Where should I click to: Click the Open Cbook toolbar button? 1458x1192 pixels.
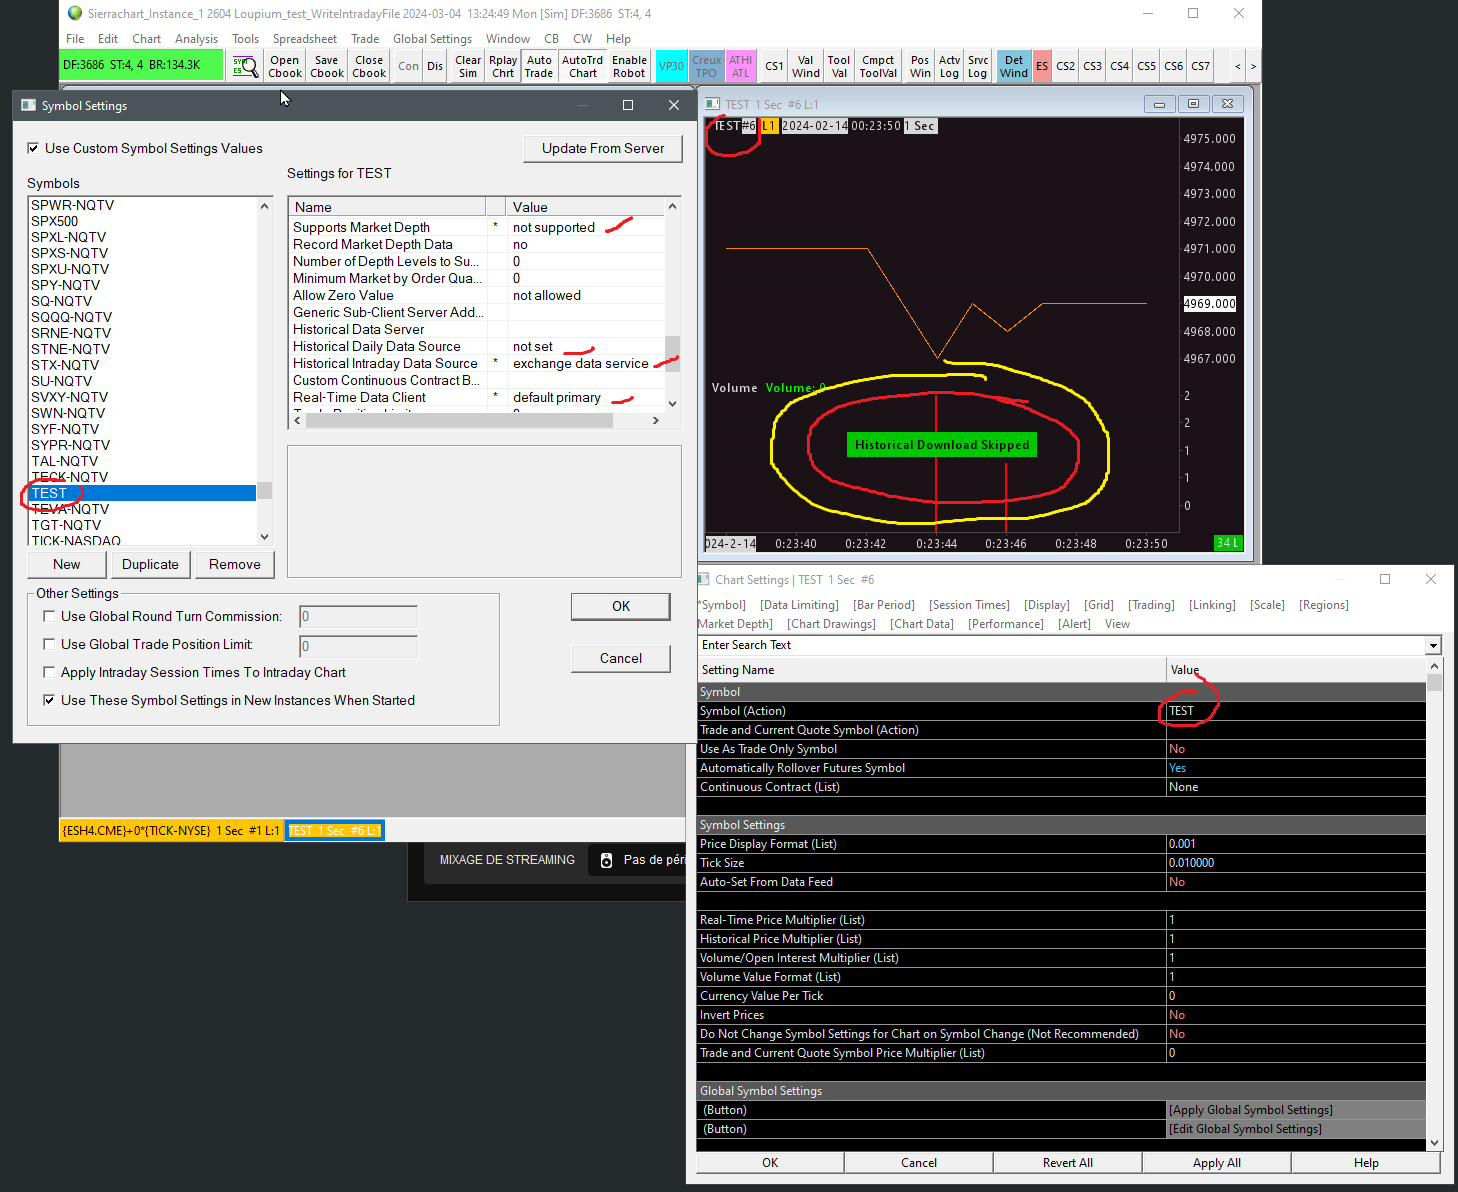(x=285, y=67)
